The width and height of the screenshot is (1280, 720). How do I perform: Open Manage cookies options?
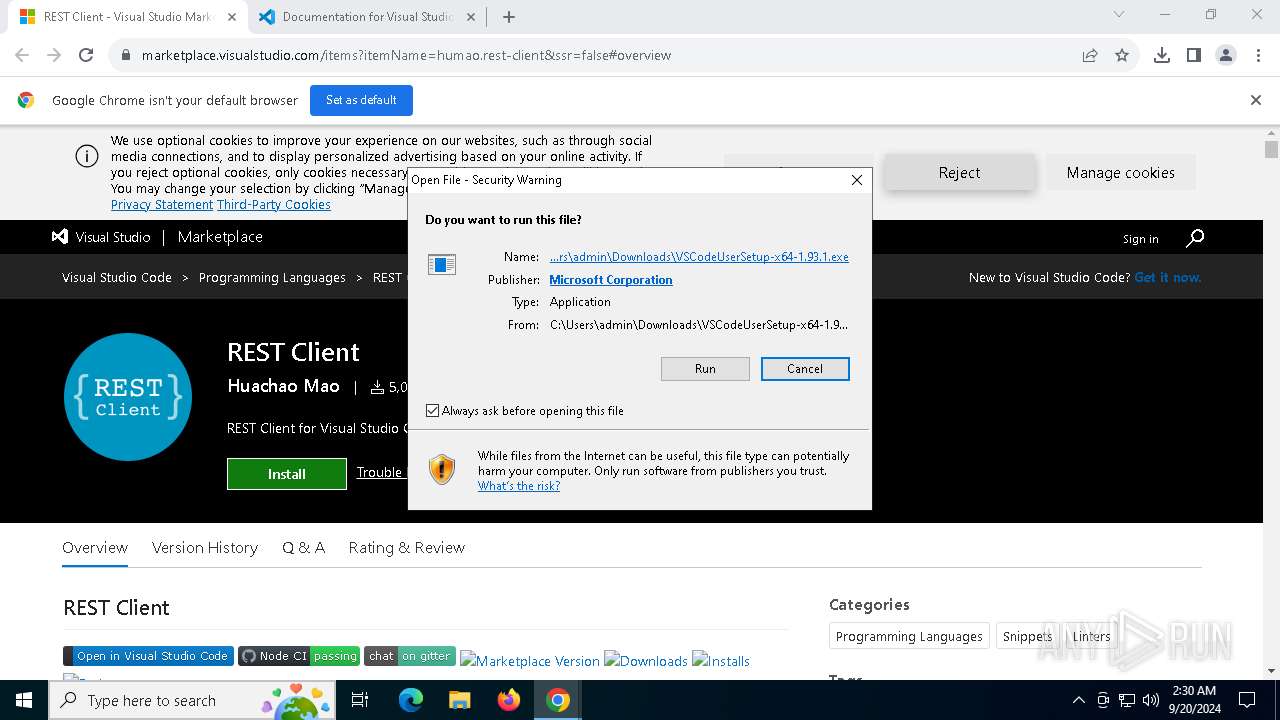pyautogui.click(x=1120, y=173)
